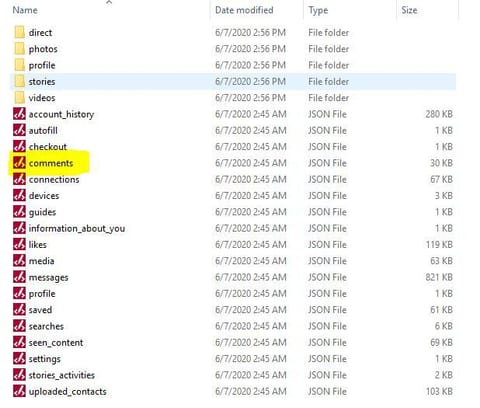Click the account_history file icon
Image resolution: width=480 pixels, height=408 pixels.
coord(19,114)
